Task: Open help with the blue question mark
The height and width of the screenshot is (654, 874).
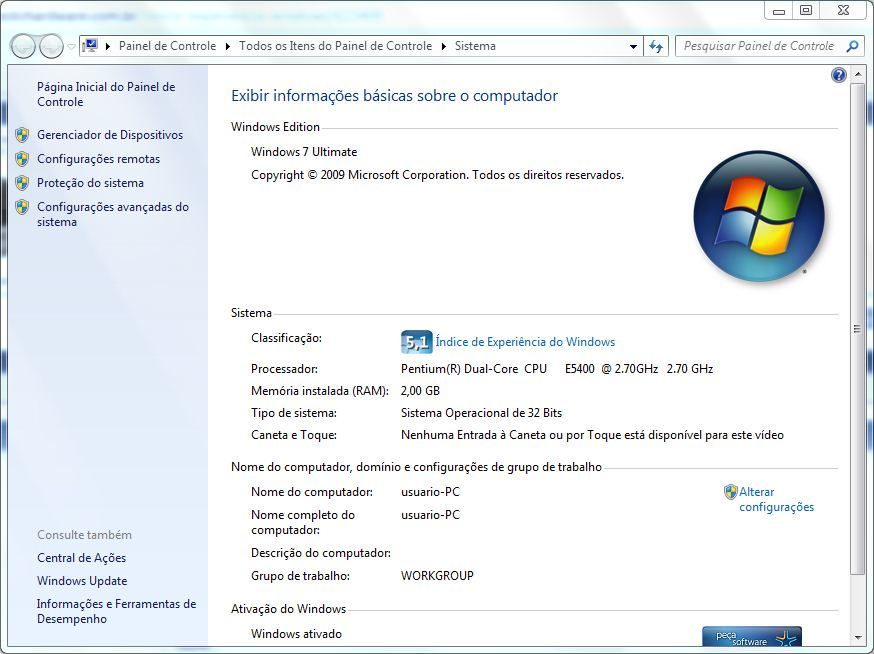Action: pyautogui.click(x=838, y=75)
